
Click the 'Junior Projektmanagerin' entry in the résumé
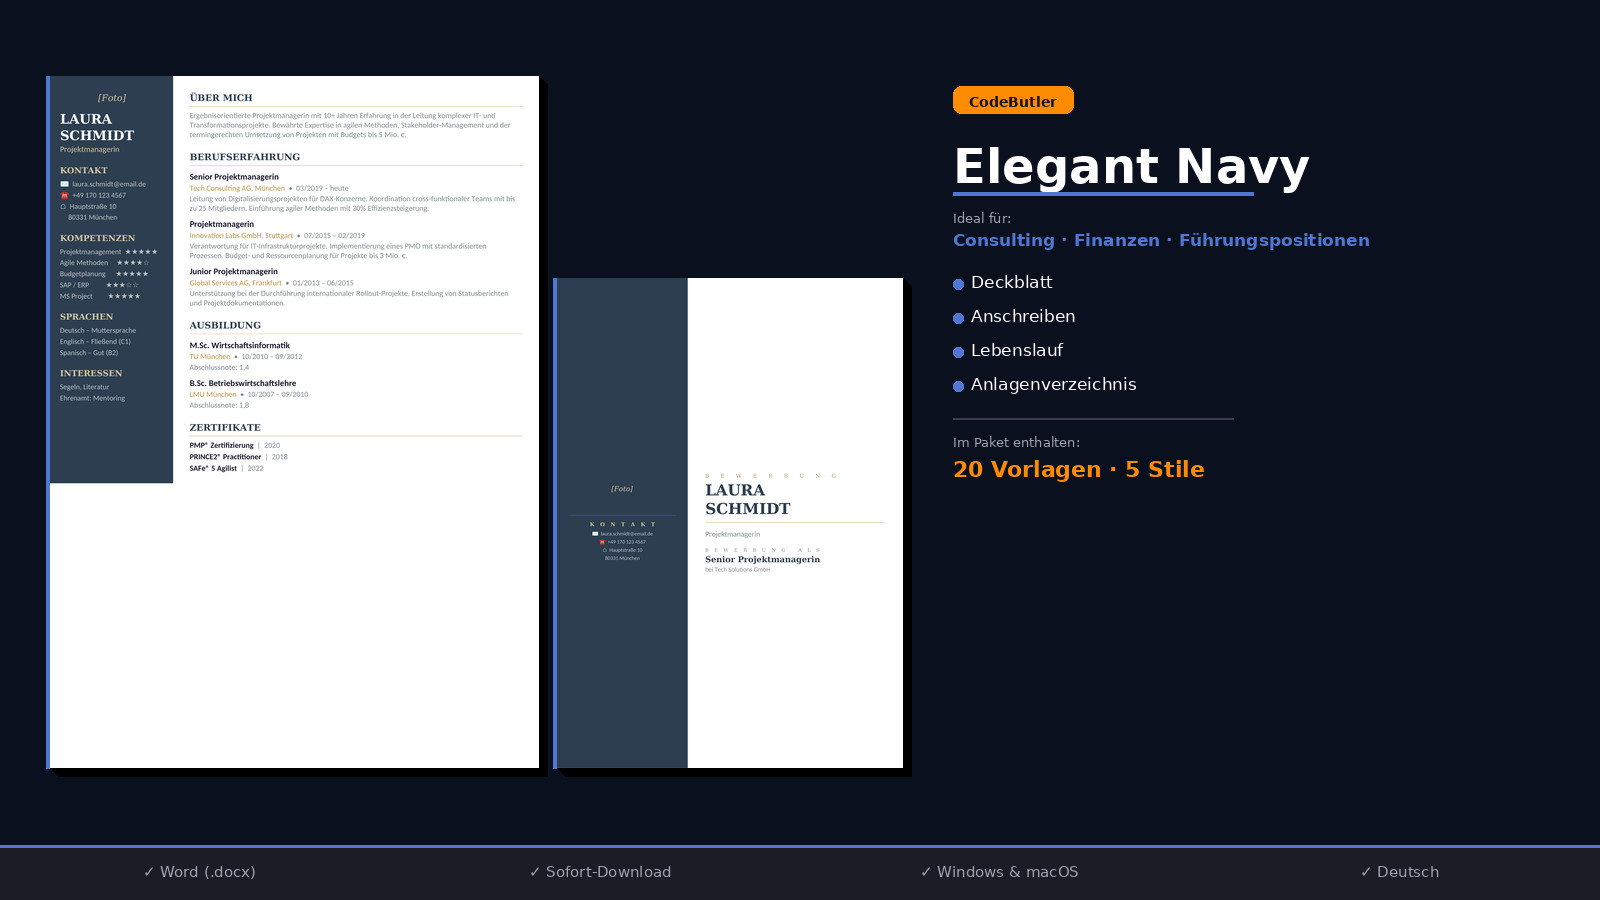[234, 272]
